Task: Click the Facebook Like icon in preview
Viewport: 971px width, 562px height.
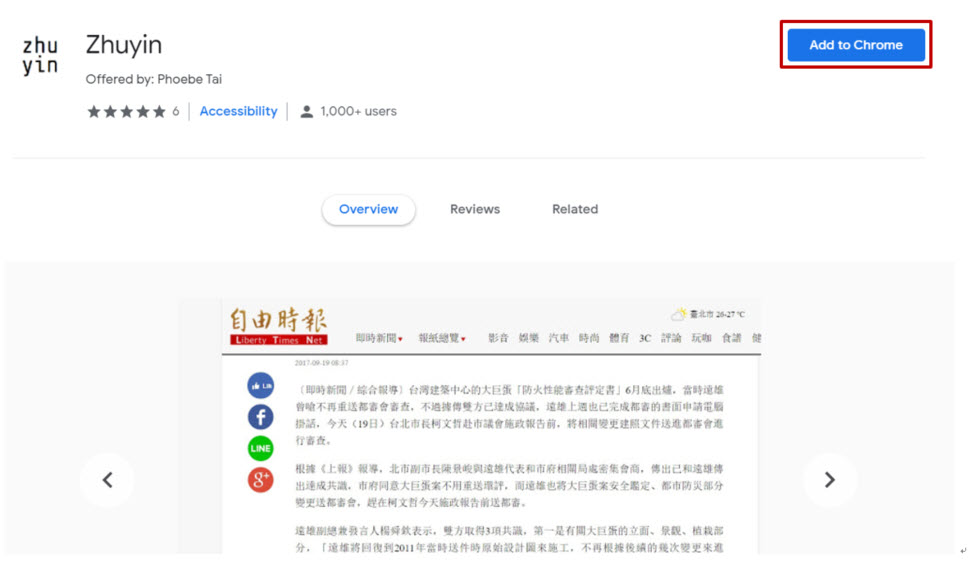Action: (261, 385)
